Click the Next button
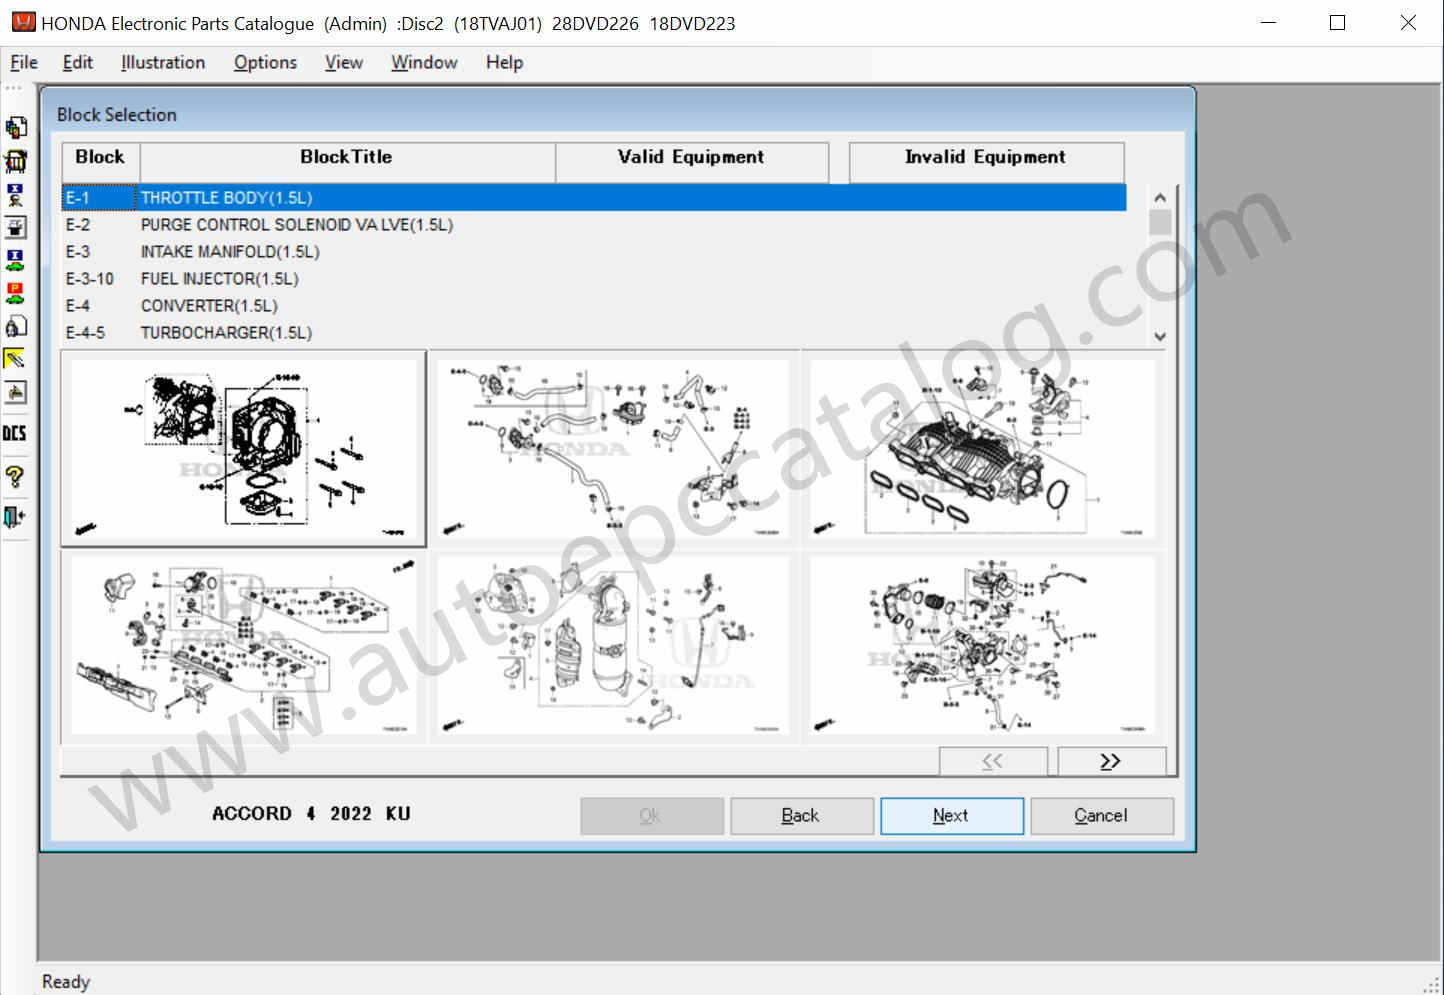The height and width of the screenshot is (995, 1444). [951, 815]
